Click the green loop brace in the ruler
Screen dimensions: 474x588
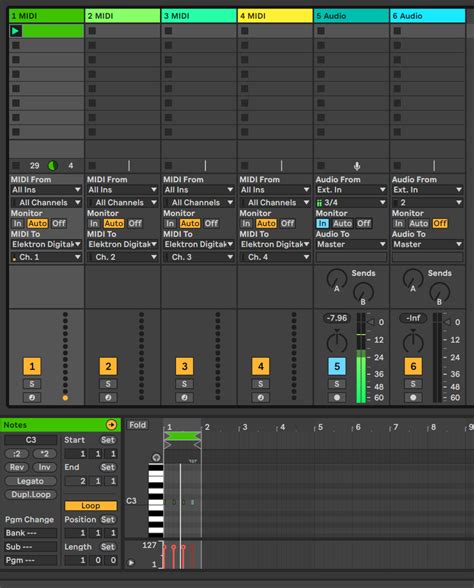(182, 436)
